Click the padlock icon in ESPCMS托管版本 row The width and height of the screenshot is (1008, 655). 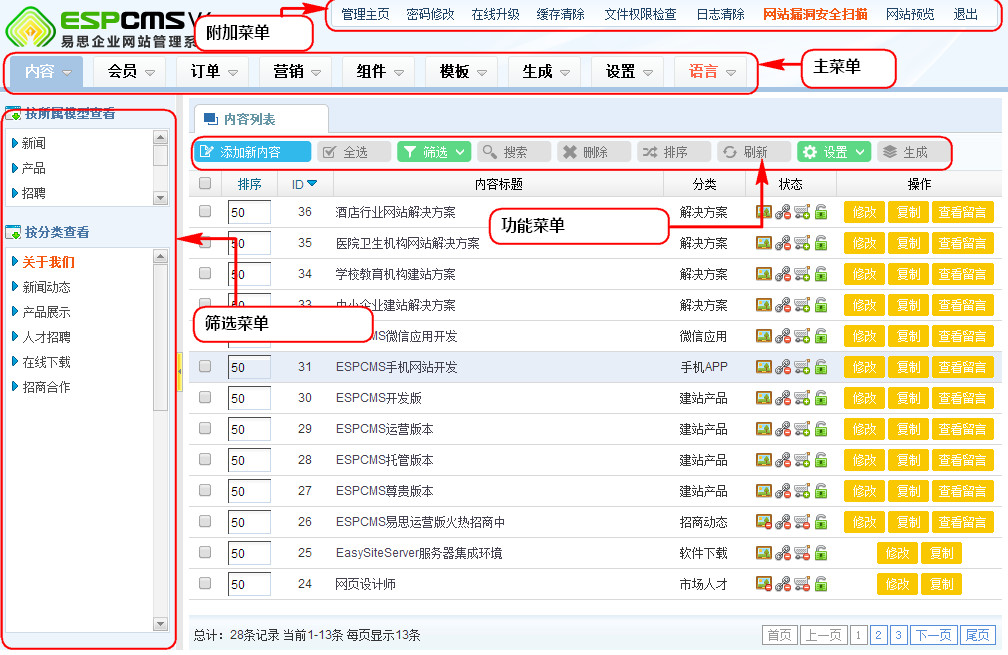click(821, 460)
